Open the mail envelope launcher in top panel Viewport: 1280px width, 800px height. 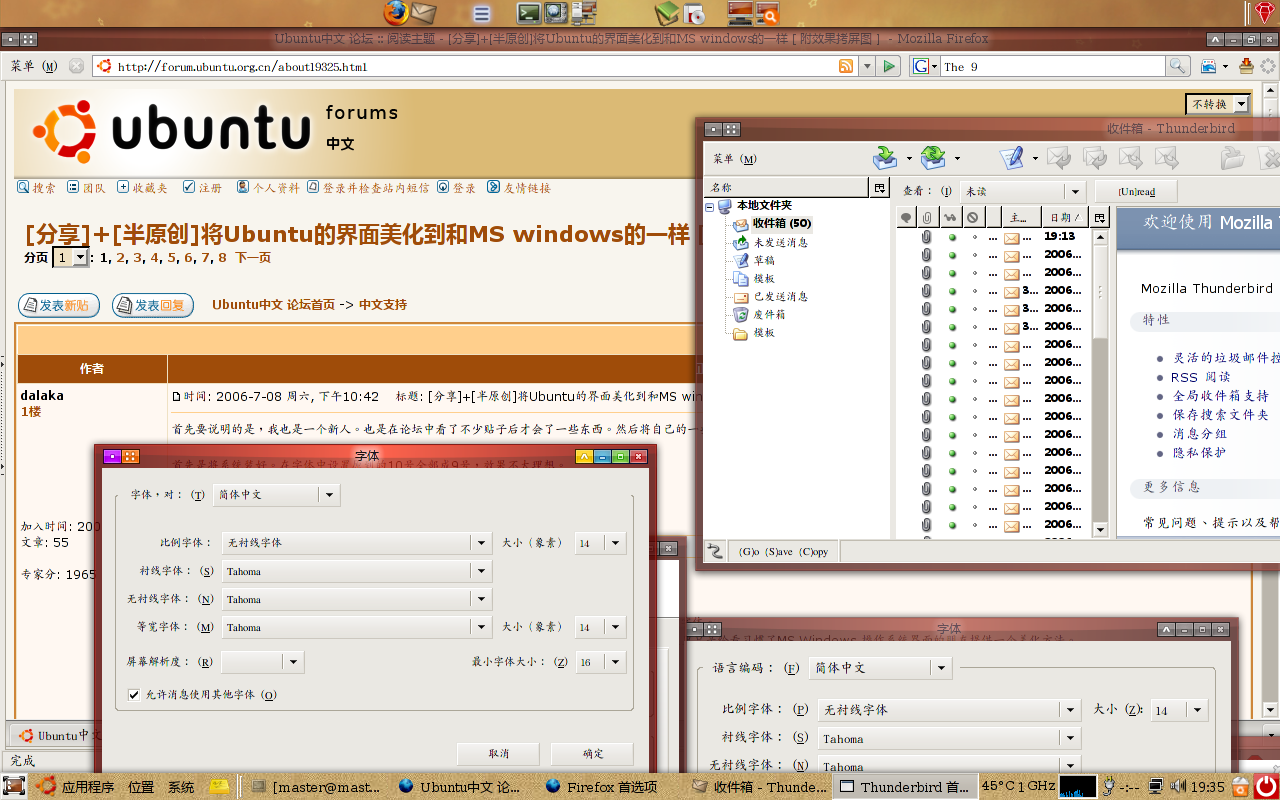(x=424, y=13)
